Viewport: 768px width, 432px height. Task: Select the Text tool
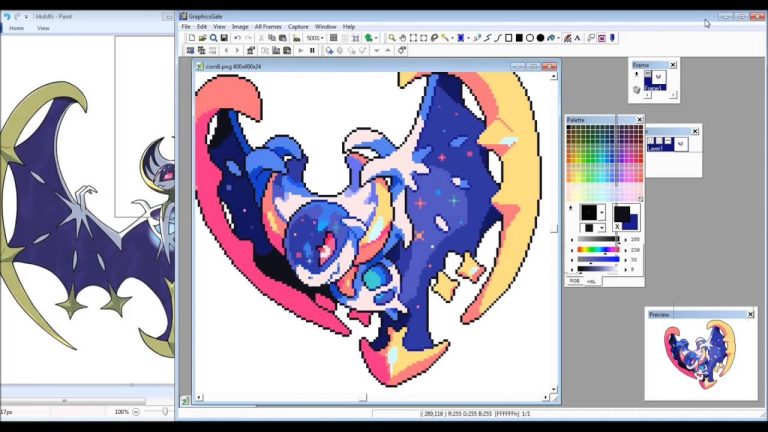pos(577,38)
